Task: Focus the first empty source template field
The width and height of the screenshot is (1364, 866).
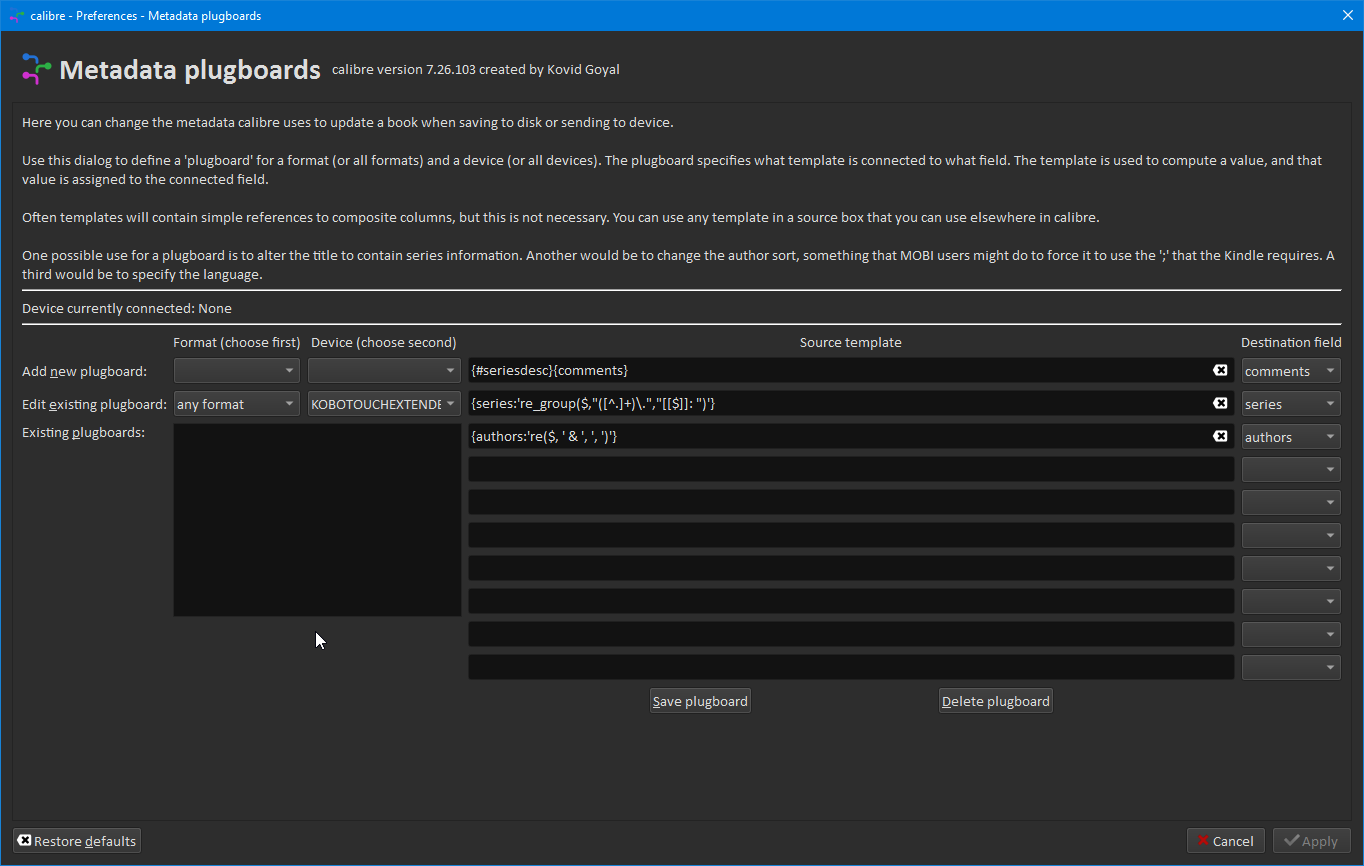Action: (851, 470)
